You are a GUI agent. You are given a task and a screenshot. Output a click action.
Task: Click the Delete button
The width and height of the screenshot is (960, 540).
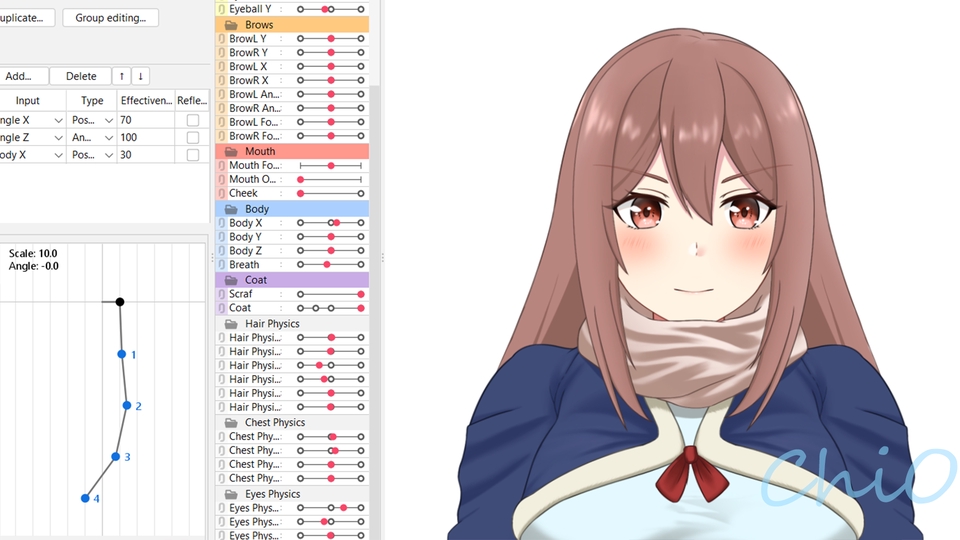(x=81, y=76)
